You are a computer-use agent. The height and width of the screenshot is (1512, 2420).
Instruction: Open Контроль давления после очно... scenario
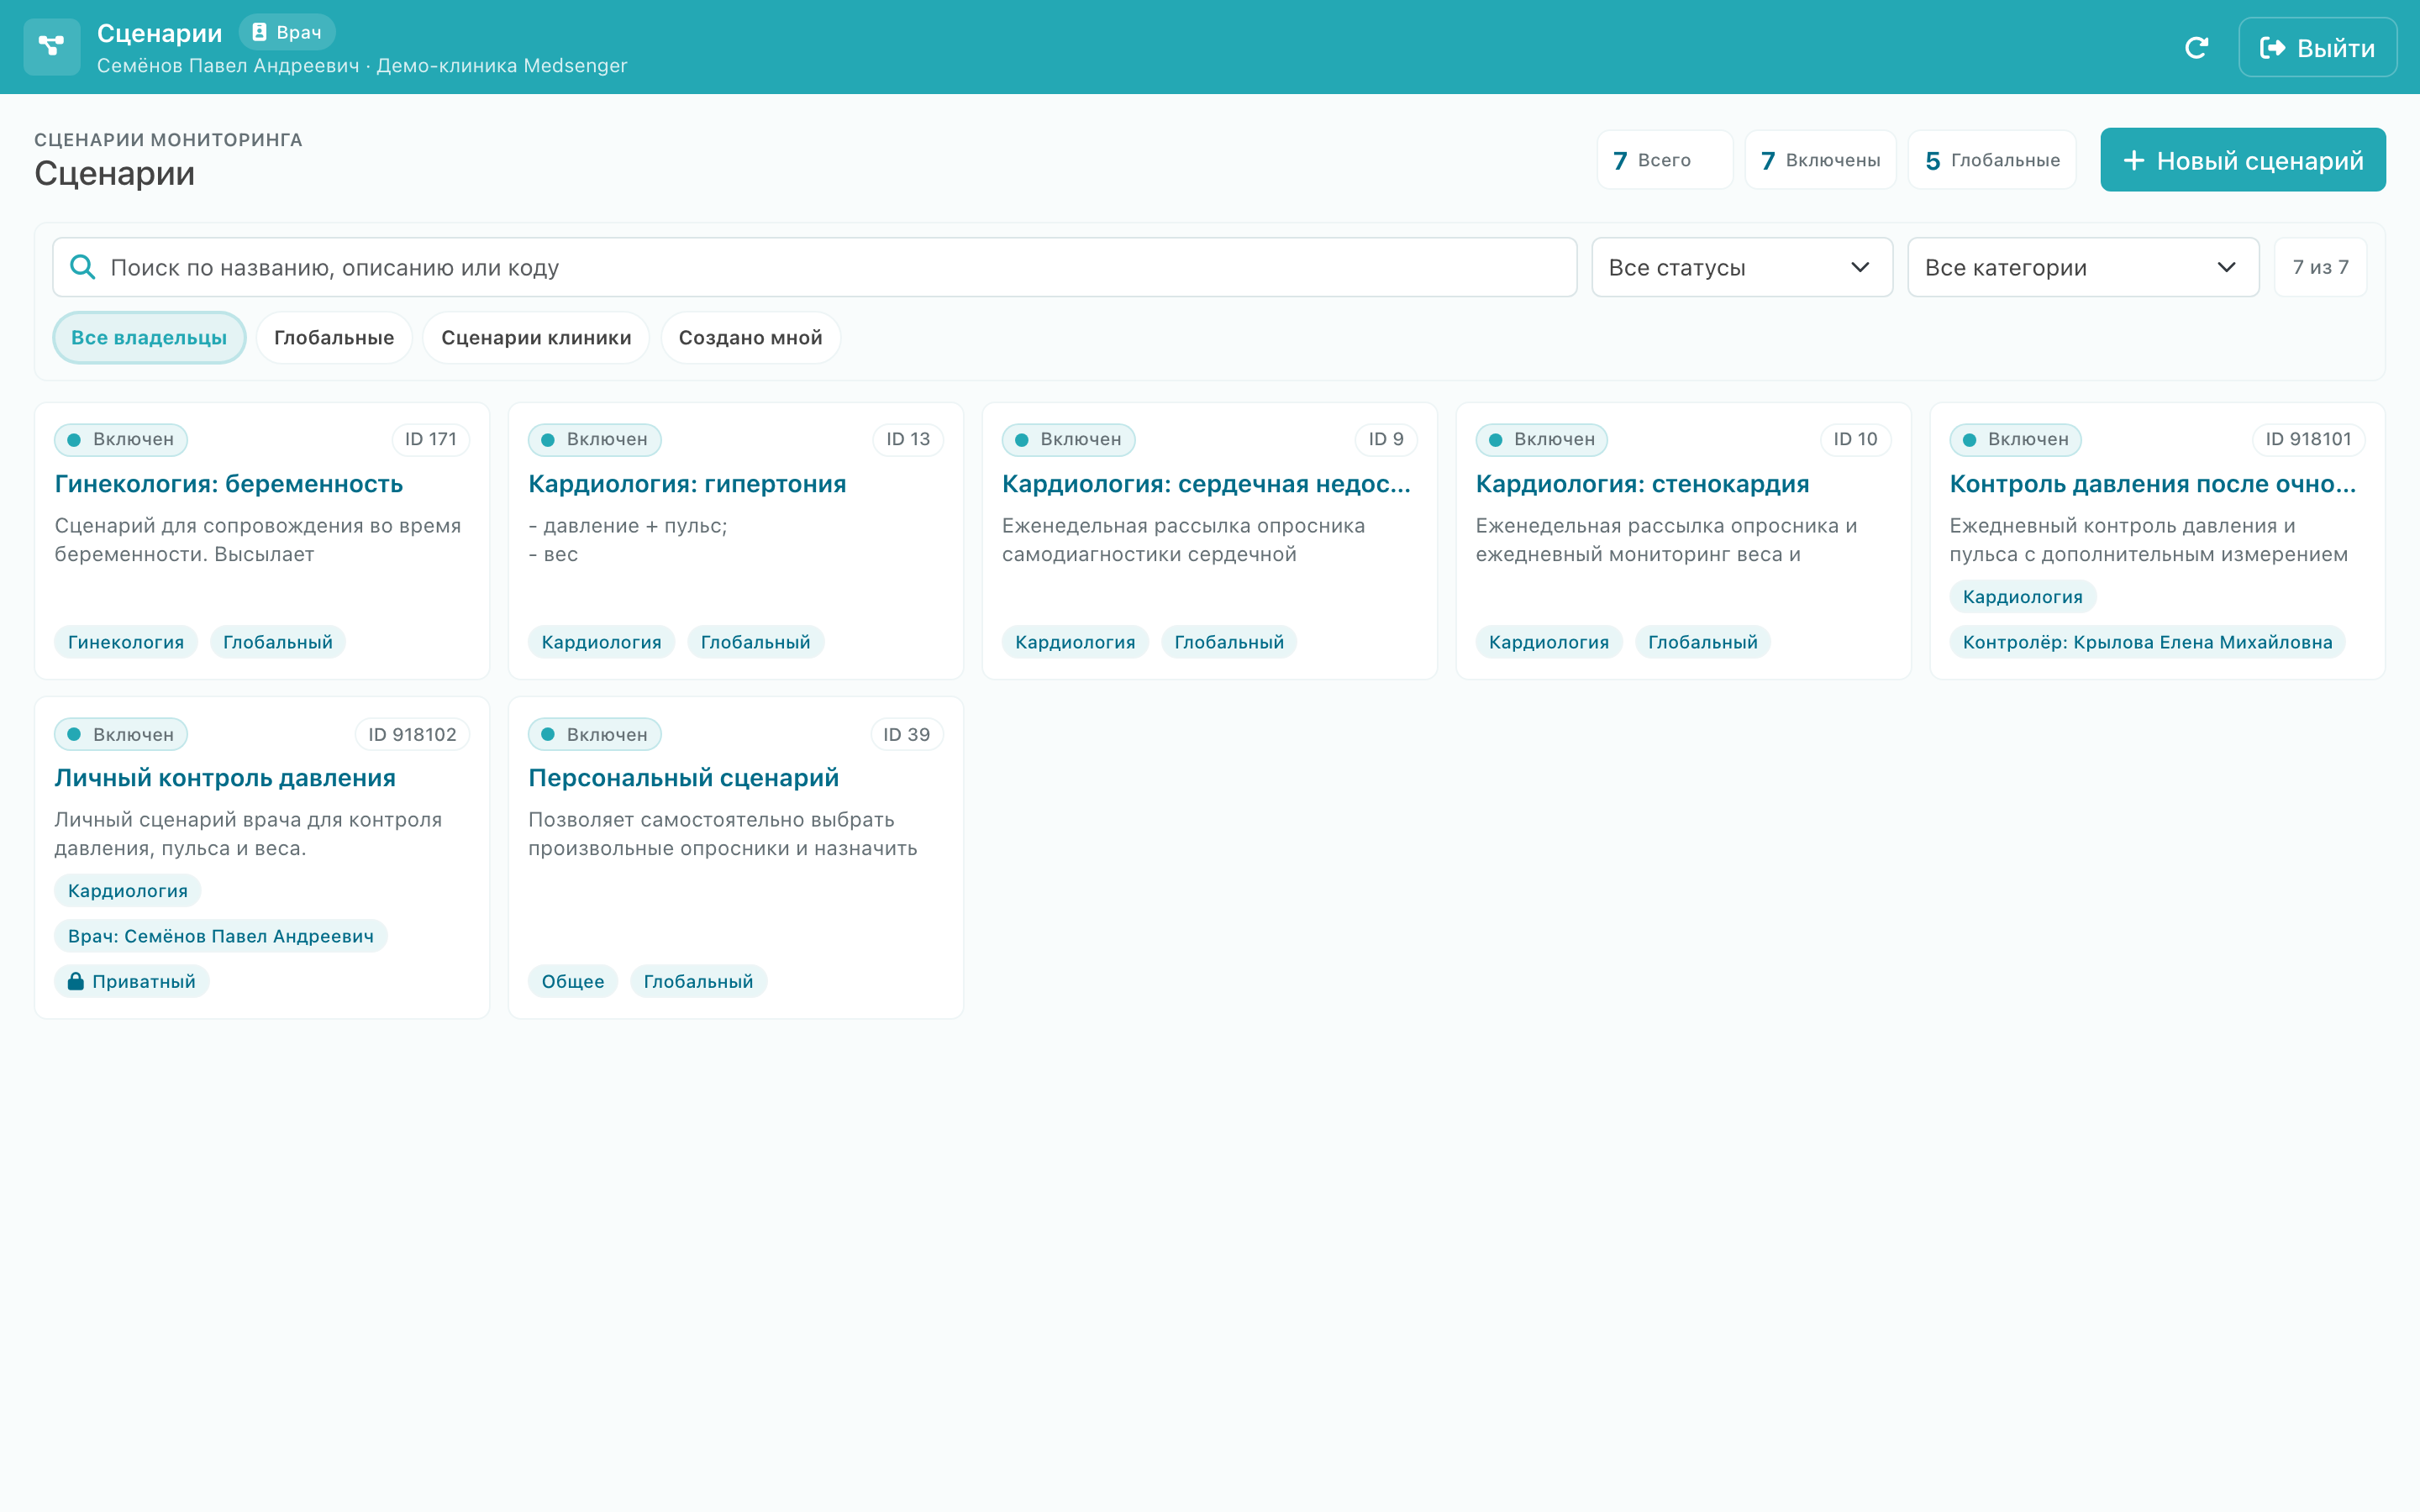[2152, 484]
